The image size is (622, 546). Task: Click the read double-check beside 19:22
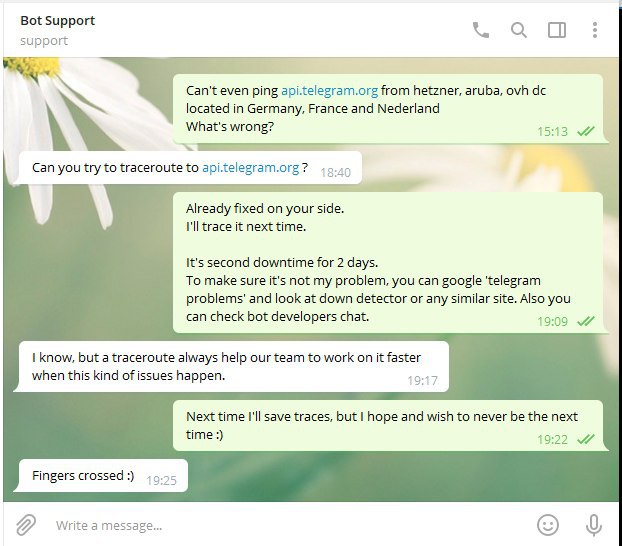pyautogui.click(x=586, y=439)
